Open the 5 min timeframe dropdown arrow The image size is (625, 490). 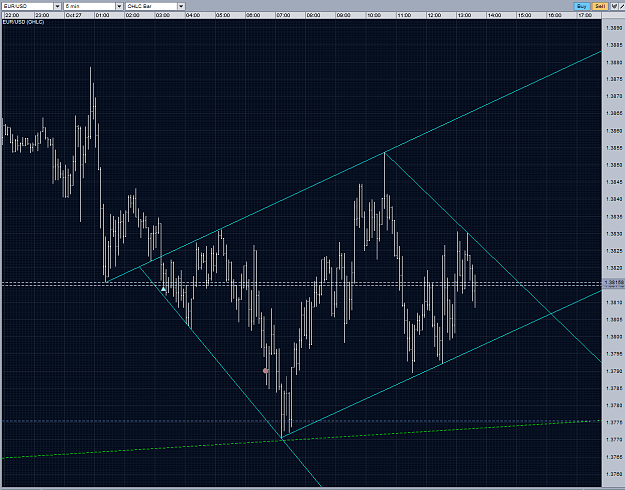pos(119,6)
